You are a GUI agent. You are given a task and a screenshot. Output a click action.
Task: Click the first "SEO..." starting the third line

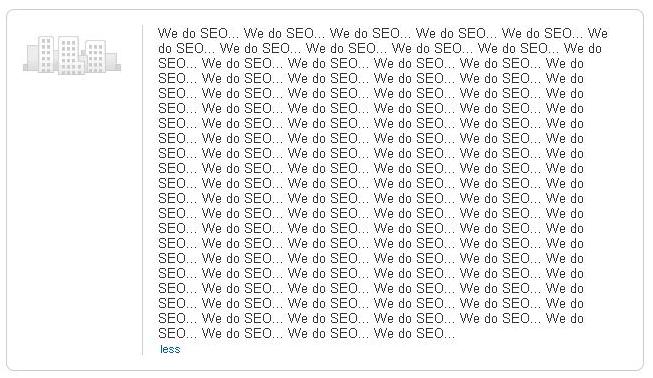tap(177, 64)
